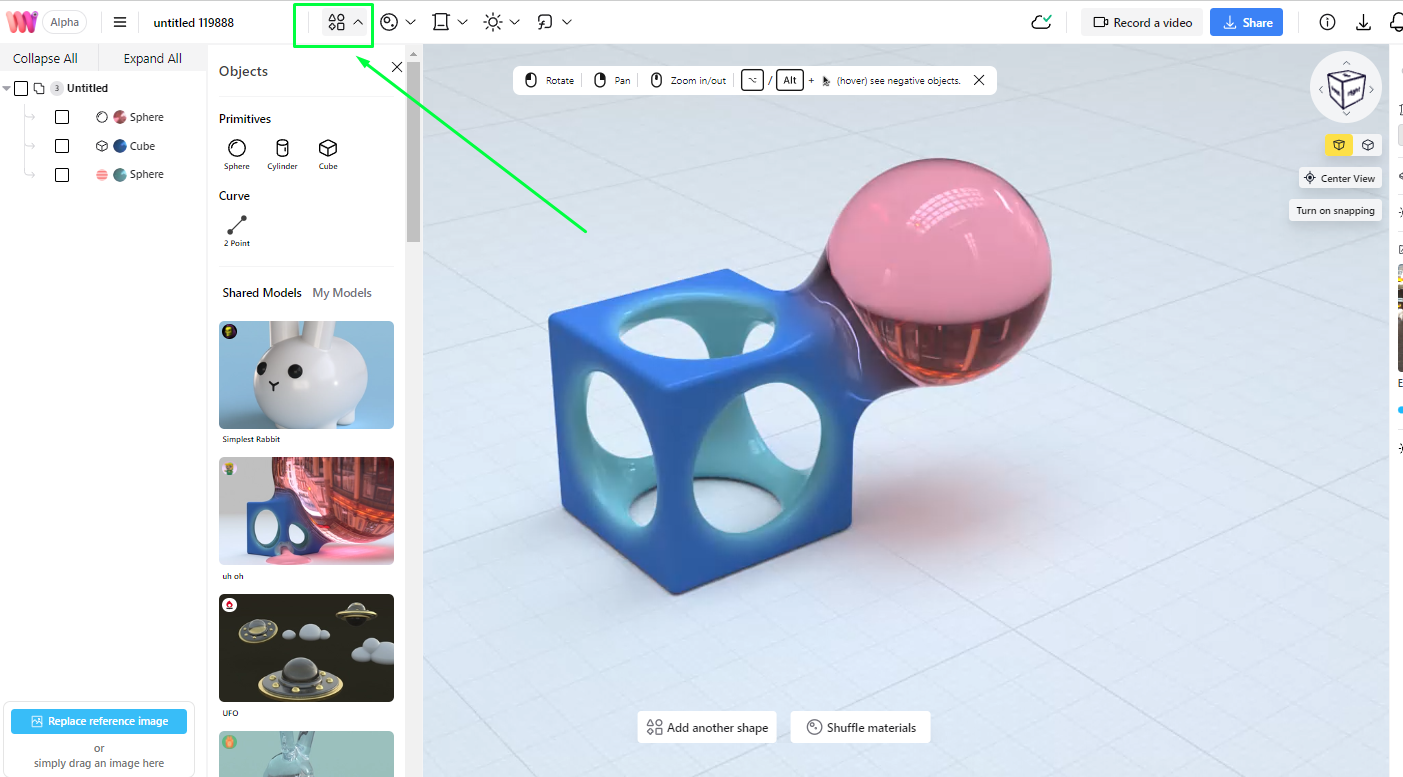This screenshot has height=777, width=1403.
Task: Click the author badge on the uh oh card
Action: pyautogui.click(x=230, y=468)
